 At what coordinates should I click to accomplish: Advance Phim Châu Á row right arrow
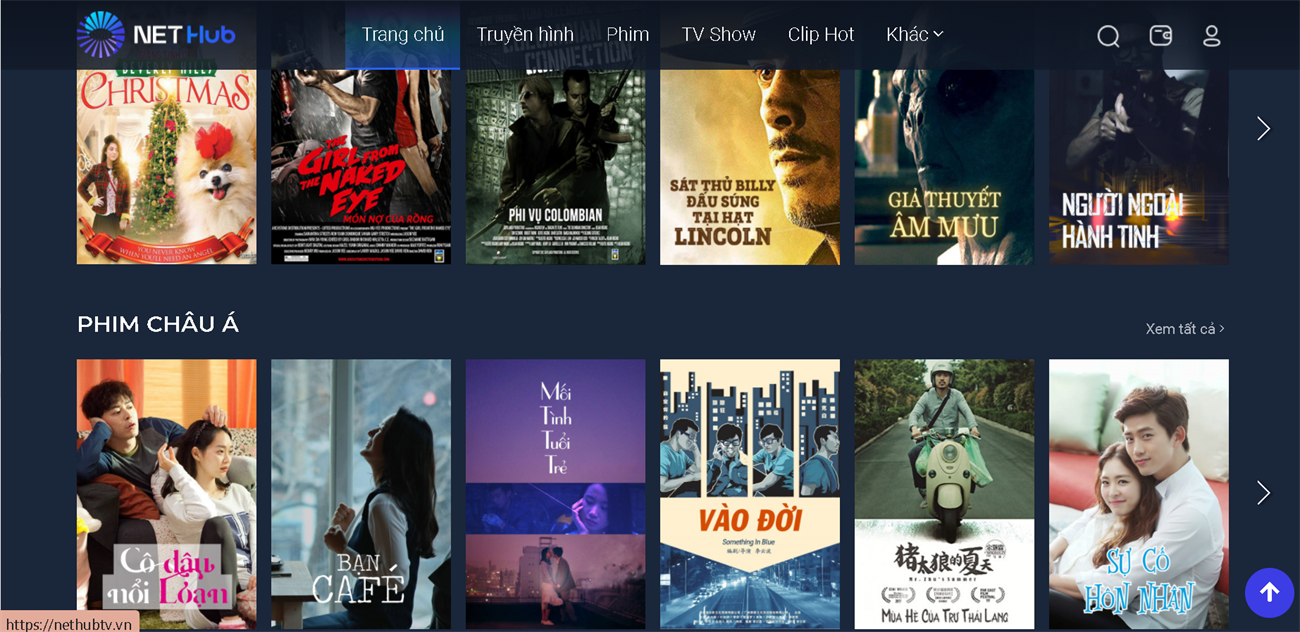(x=1263, y=493)
